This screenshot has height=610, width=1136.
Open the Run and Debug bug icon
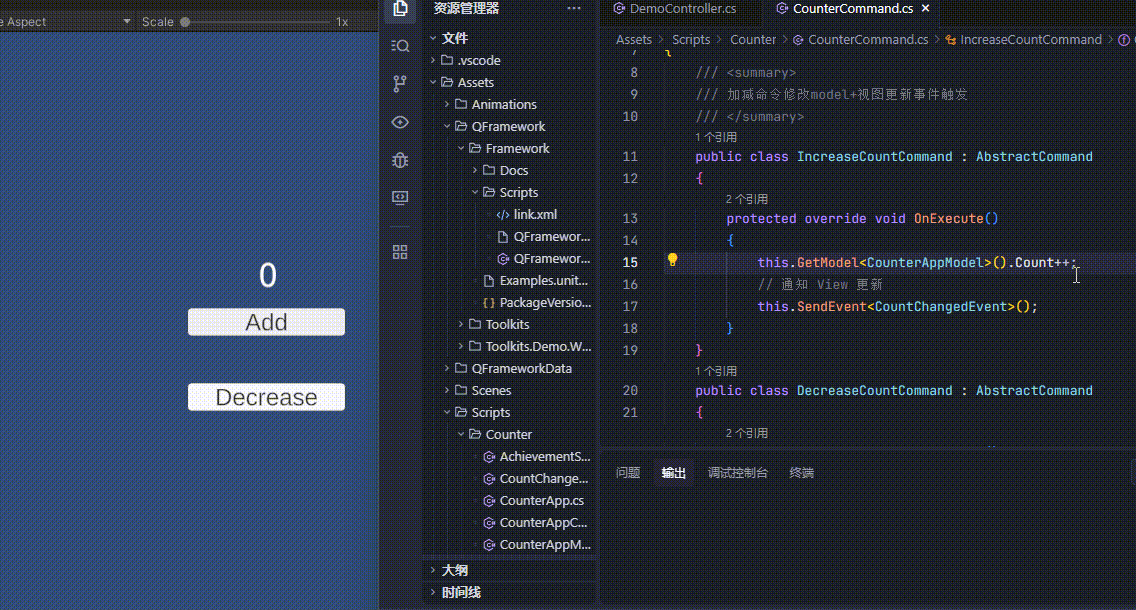tap(400, 160)
